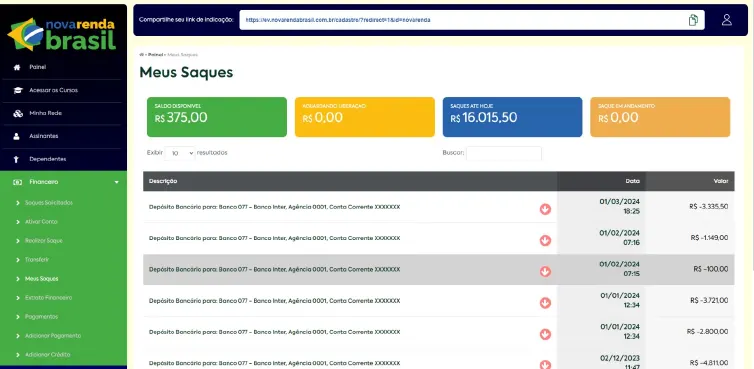Click the value R$ -1.149,00
Image resolution: width=754 pixels, height=369 pixels.
point(709,238)
